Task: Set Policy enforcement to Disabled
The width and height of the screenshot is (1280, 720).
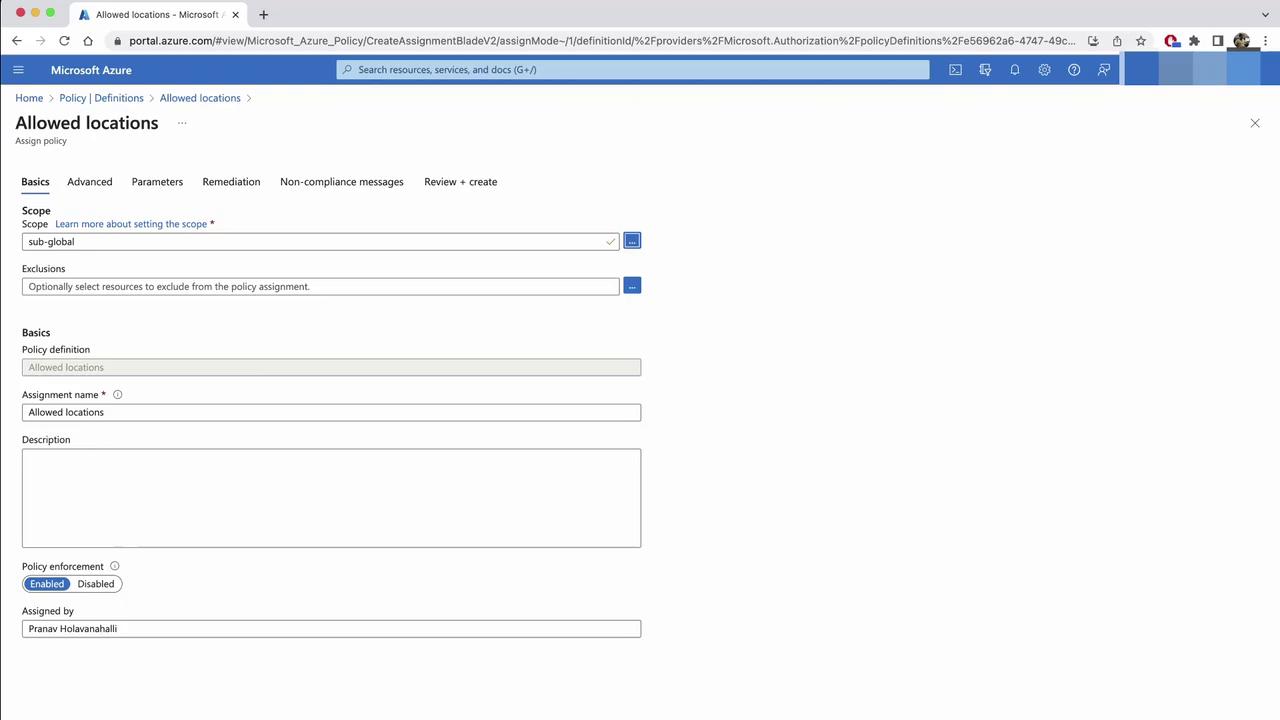Action: pyautogui.click(x=96, y=584)
